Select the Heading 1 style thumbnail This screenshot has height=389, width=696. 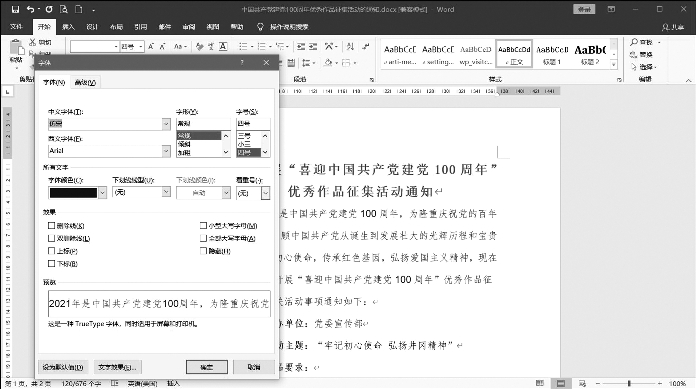(x=552, y=55)
